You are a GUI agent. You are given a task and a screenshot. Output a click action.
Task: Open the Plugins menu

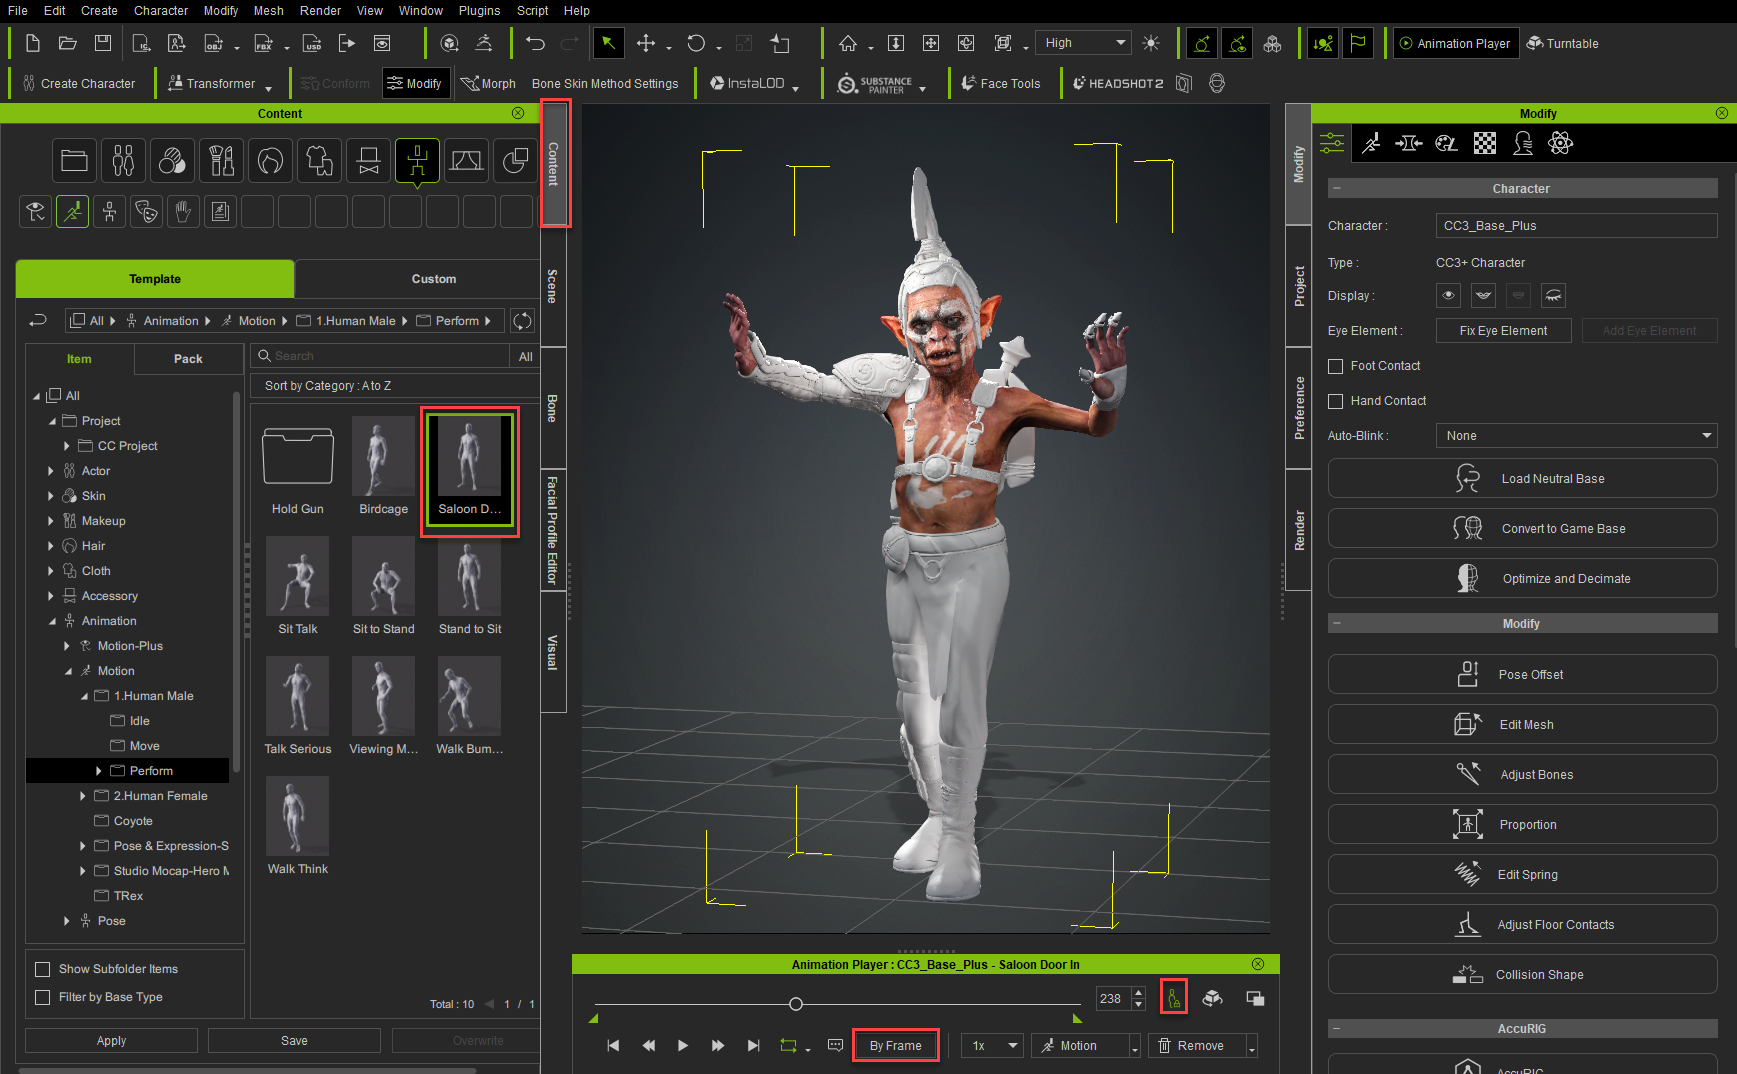tap(479, 10)
